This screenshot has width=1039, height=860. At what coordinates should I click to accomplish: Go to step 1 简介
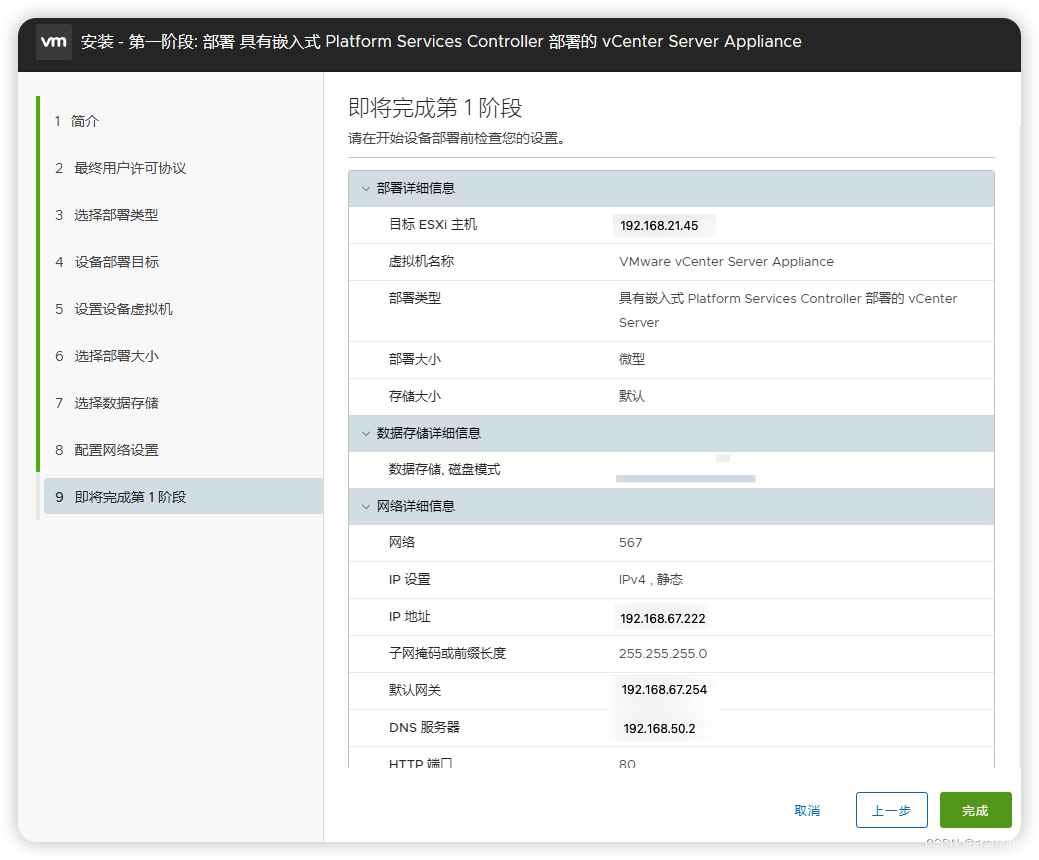[x=77, y=121]
